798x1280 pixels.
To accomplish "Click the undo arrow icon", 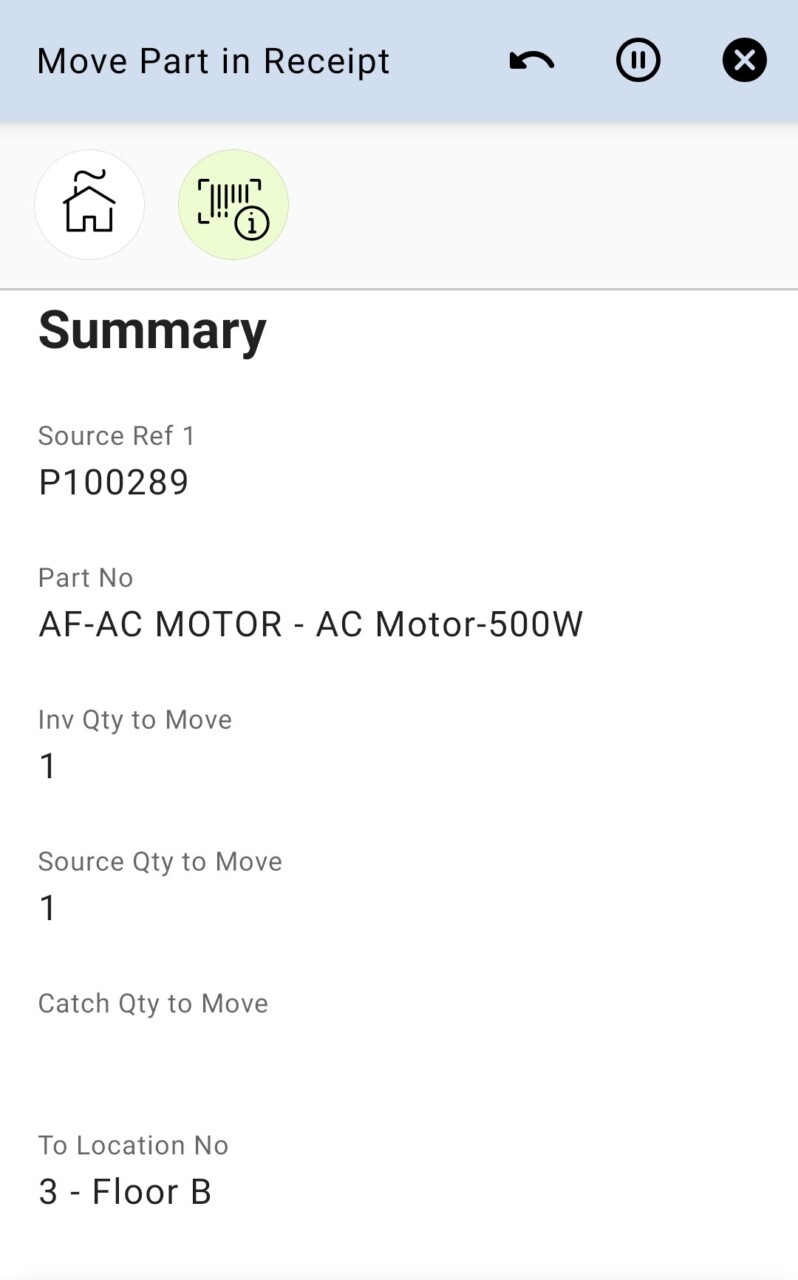I will [531, 61].
